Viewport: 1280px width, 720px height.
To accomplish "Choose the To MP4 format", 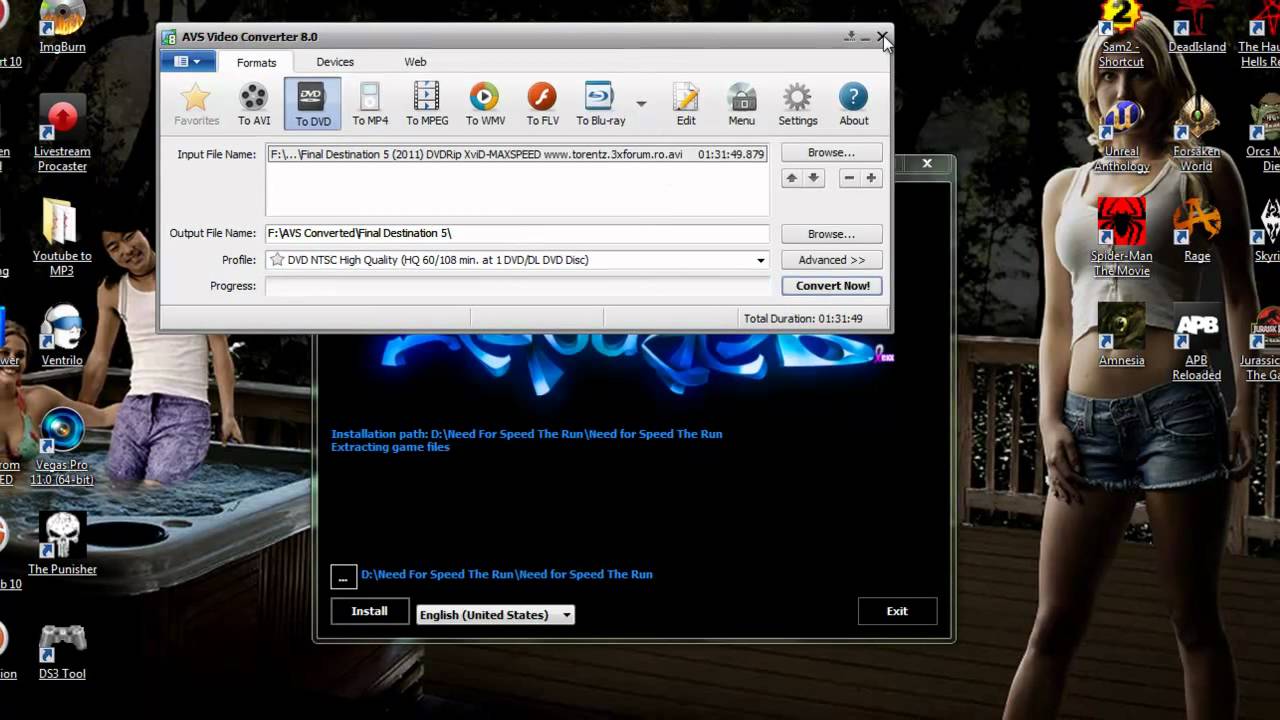I will click(370, 104).
